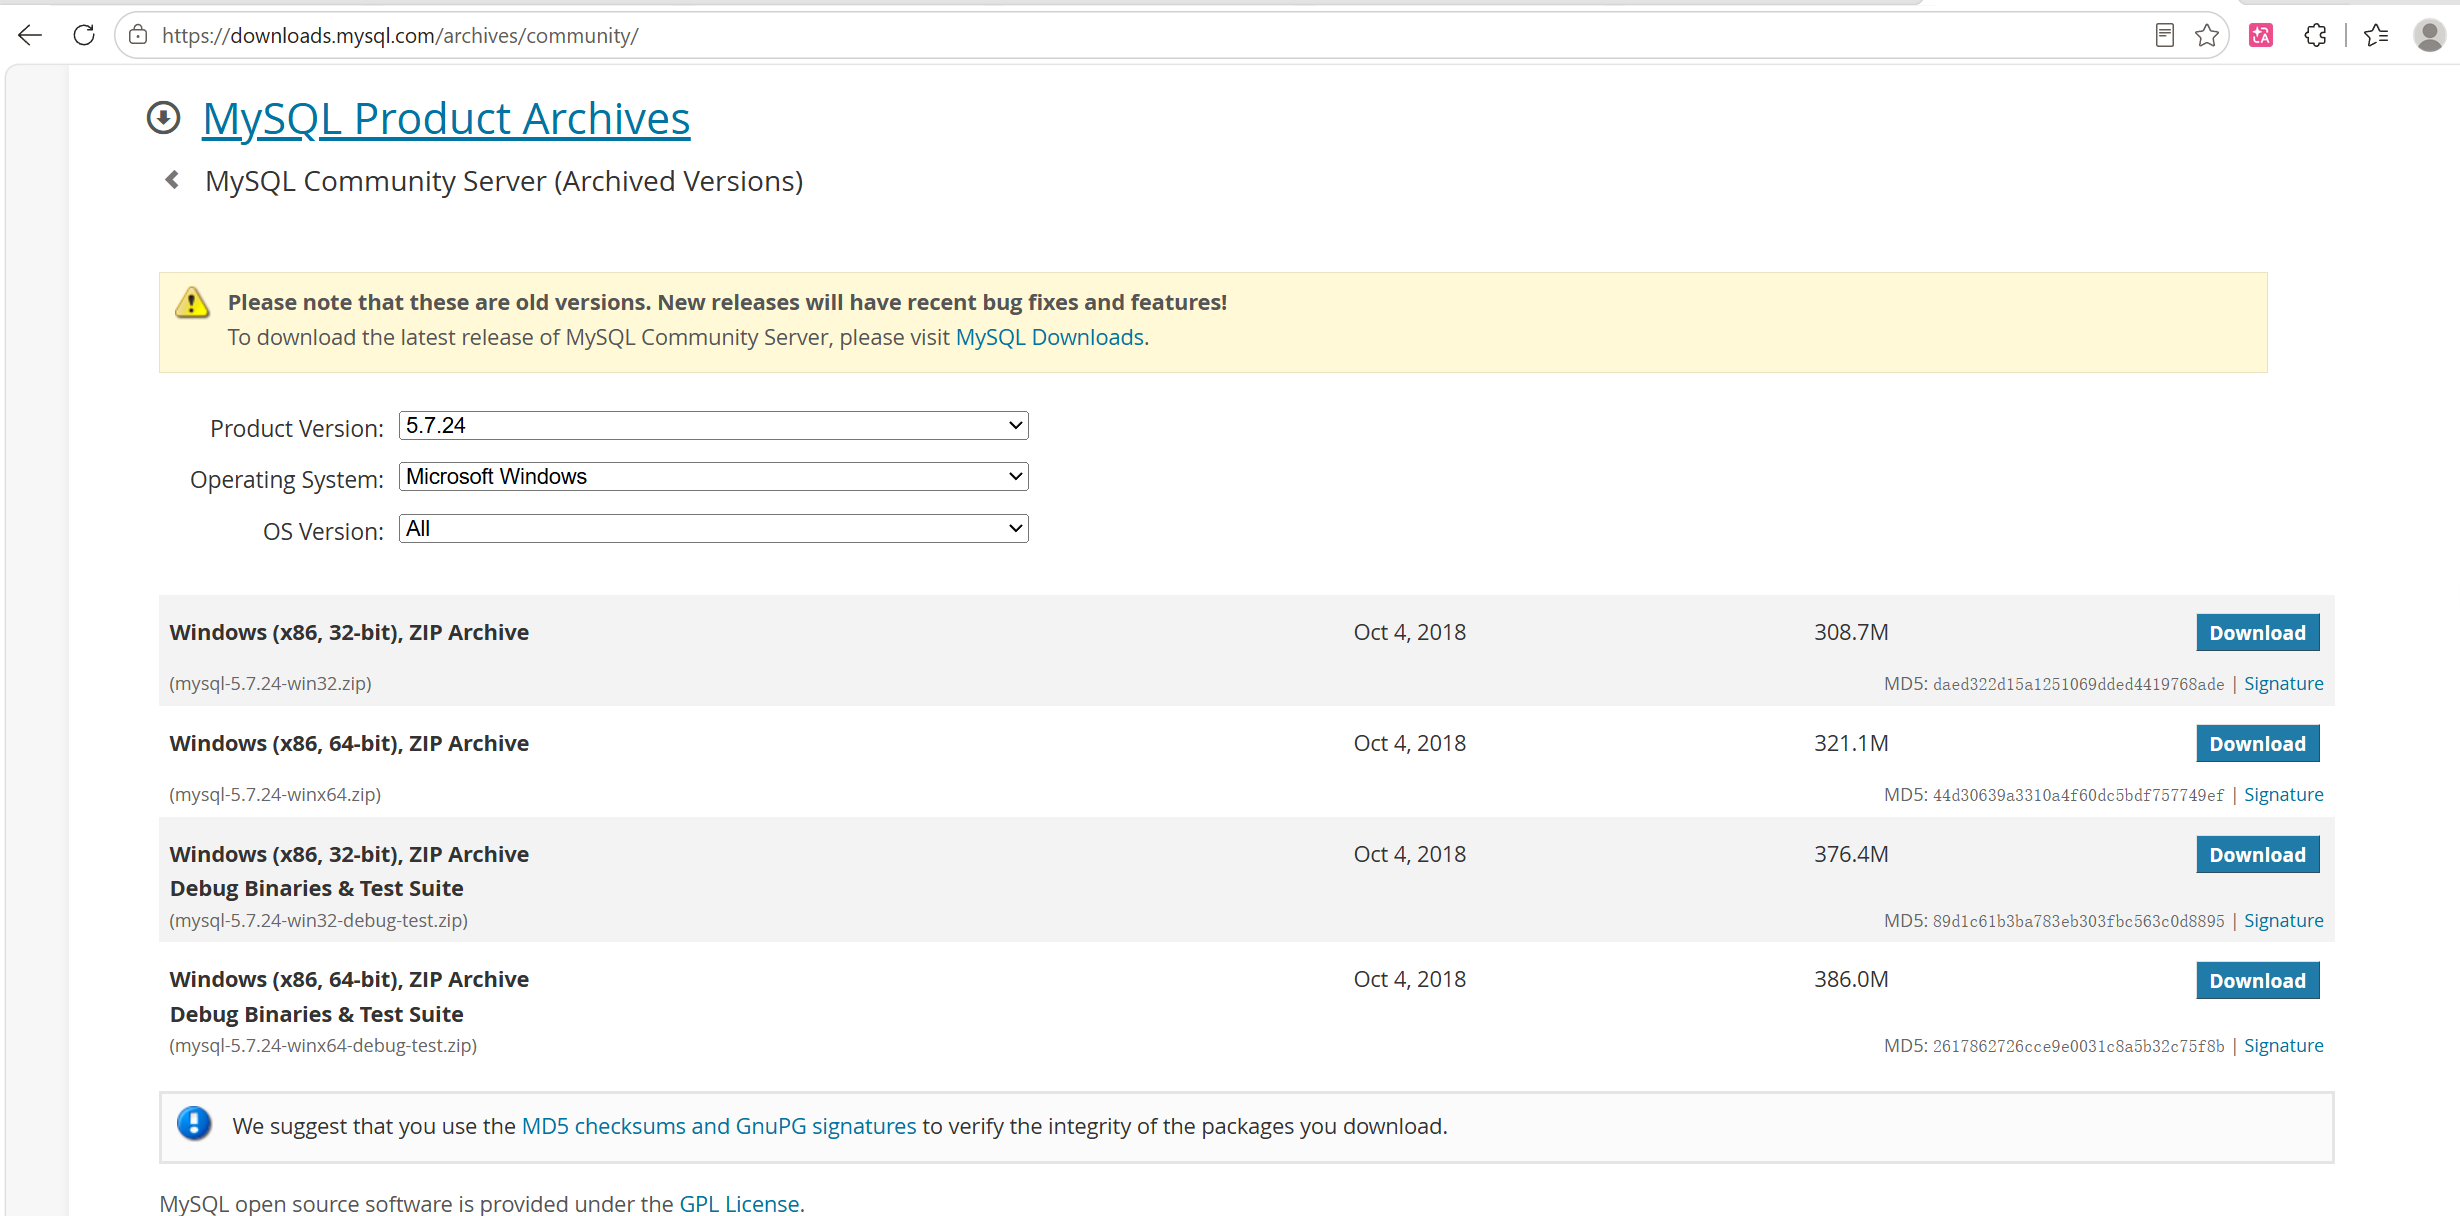Open the Product Version 5.7.24 dropdown

pyautogui.click(x=713, y=426)
